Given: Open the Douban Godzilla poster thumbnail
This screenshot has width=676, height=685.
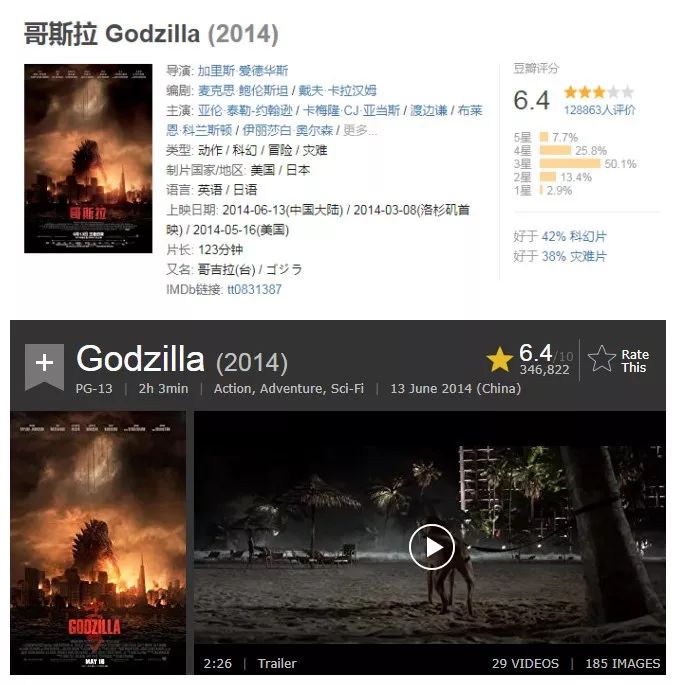Looking at the screenshot, I should [x=88, y=158].
